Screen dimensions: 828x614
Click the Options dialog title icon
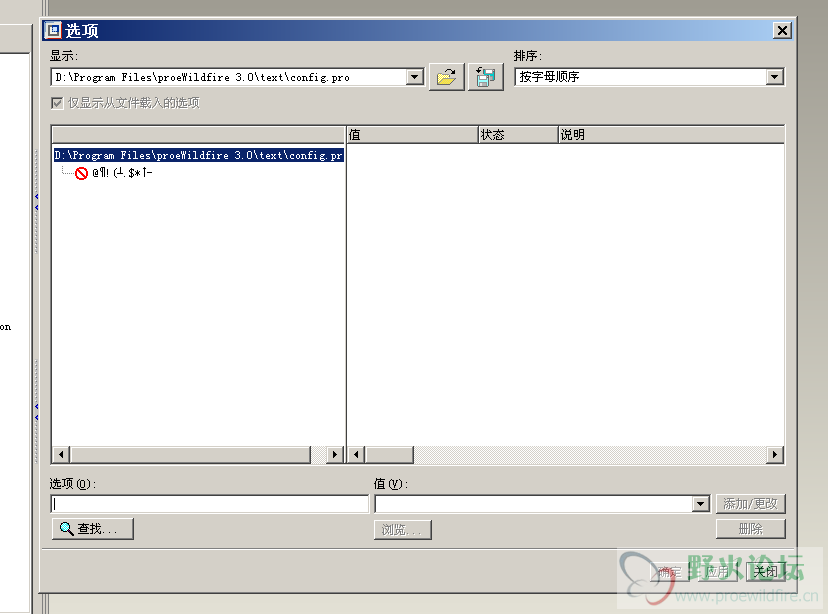53,30
